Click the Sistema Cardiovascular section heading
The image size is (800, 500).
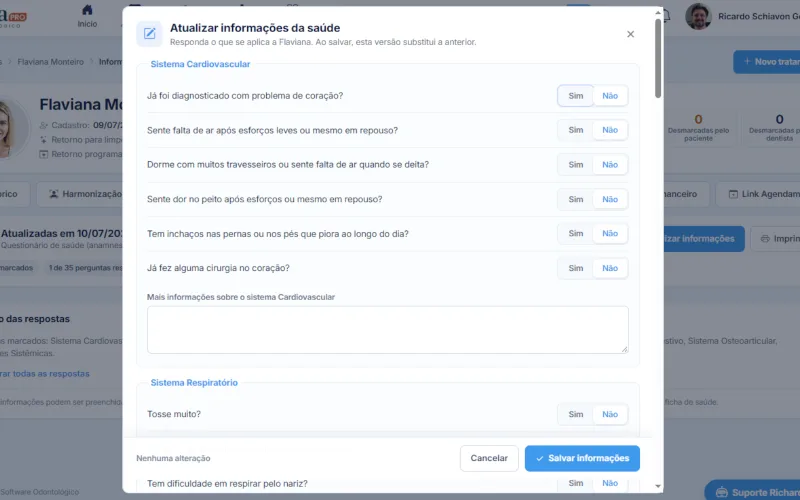(x=200, y=64)
